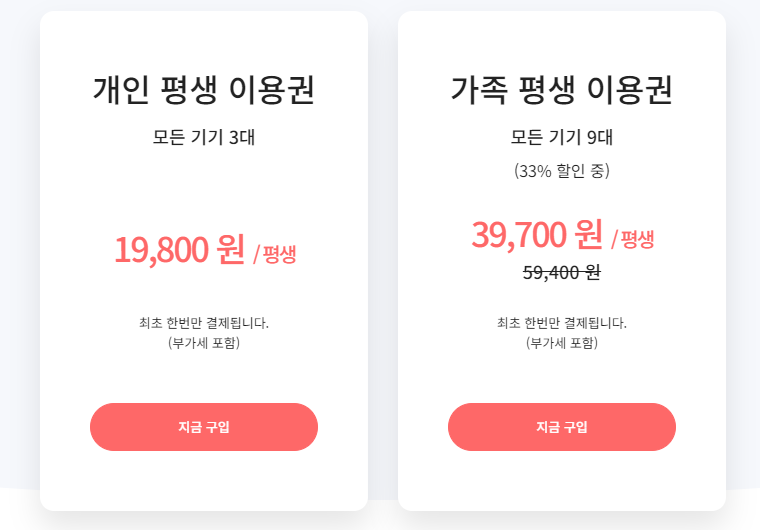The image size is (760, 530).
Task: Click the crossed-out 59,400 원 original price
Action: (562, 273)
